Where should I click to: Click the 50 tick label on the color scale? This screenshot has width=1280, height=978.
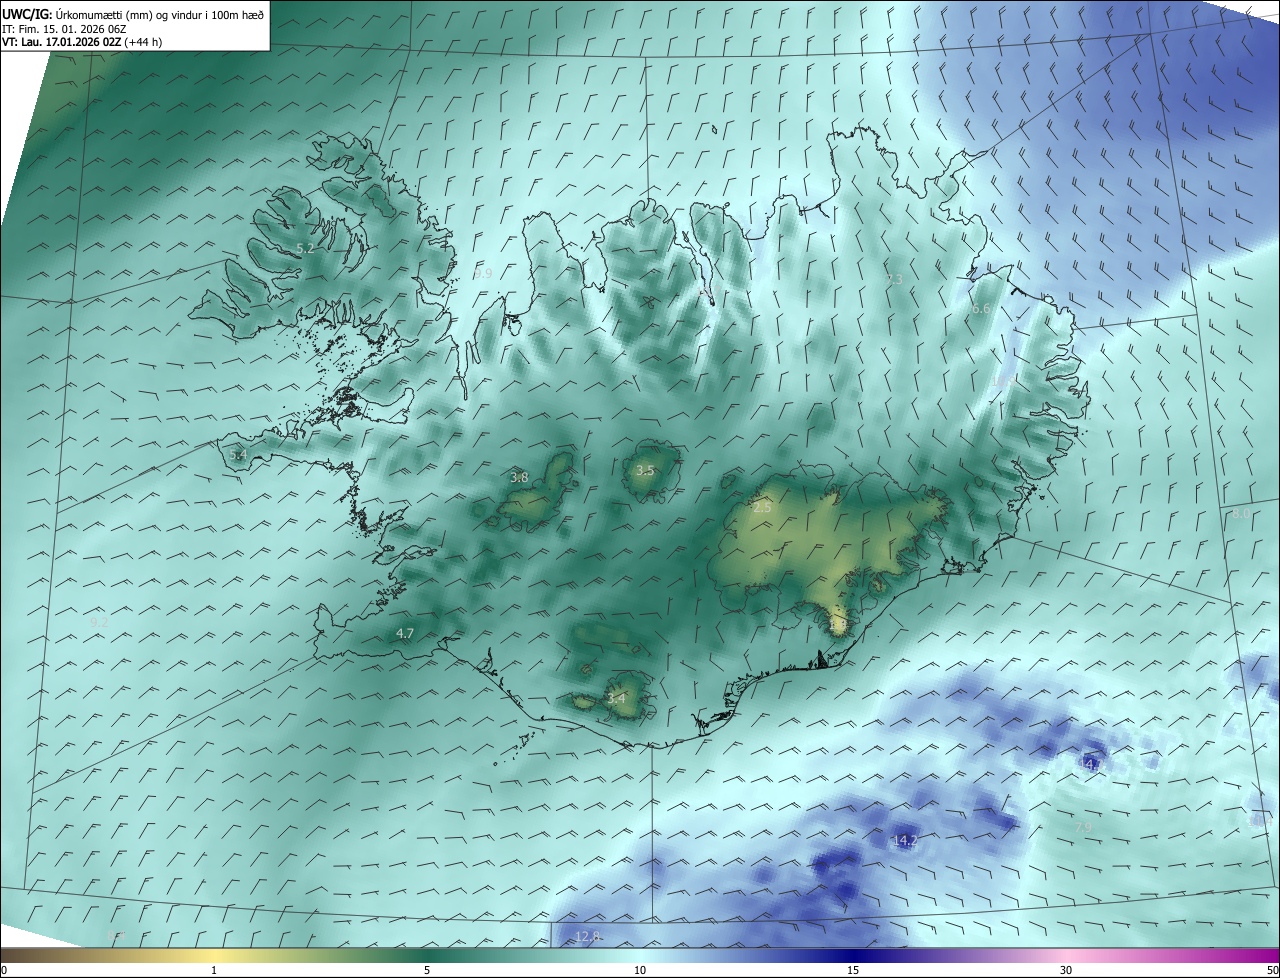(1272, 971)
